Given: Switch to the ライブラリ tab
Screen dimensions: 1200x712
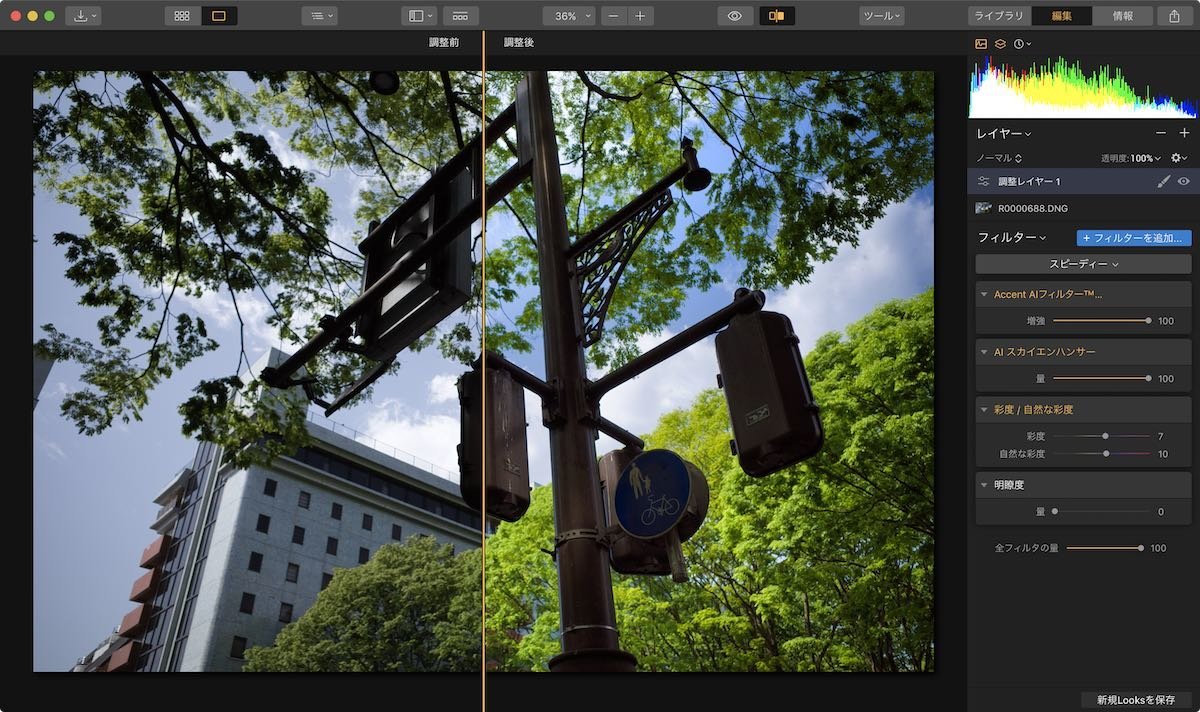Looking at the screenshot, I should point(999,16).
